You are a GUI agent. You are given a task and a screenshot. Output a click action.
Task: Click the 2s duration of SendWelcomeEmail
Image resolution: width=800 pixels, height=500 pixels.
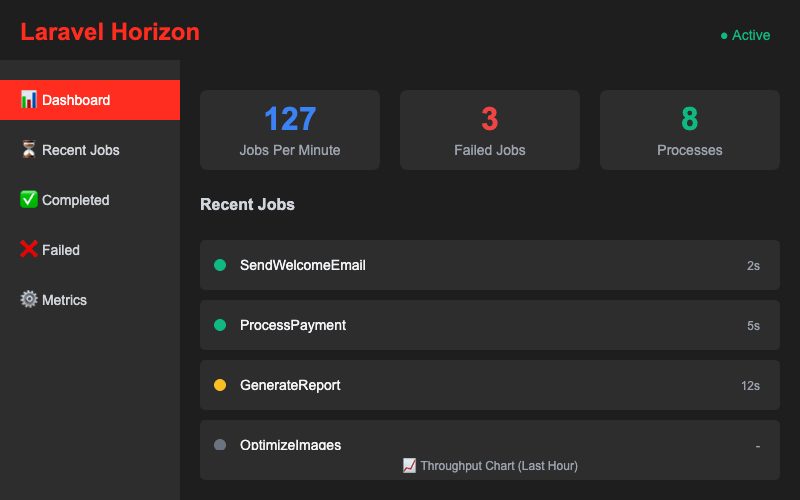753,265
